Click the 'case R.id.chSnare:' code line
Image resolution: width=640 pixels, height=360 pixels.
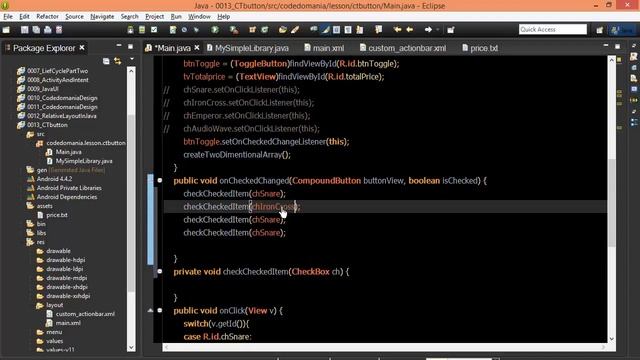pos(218,337)
